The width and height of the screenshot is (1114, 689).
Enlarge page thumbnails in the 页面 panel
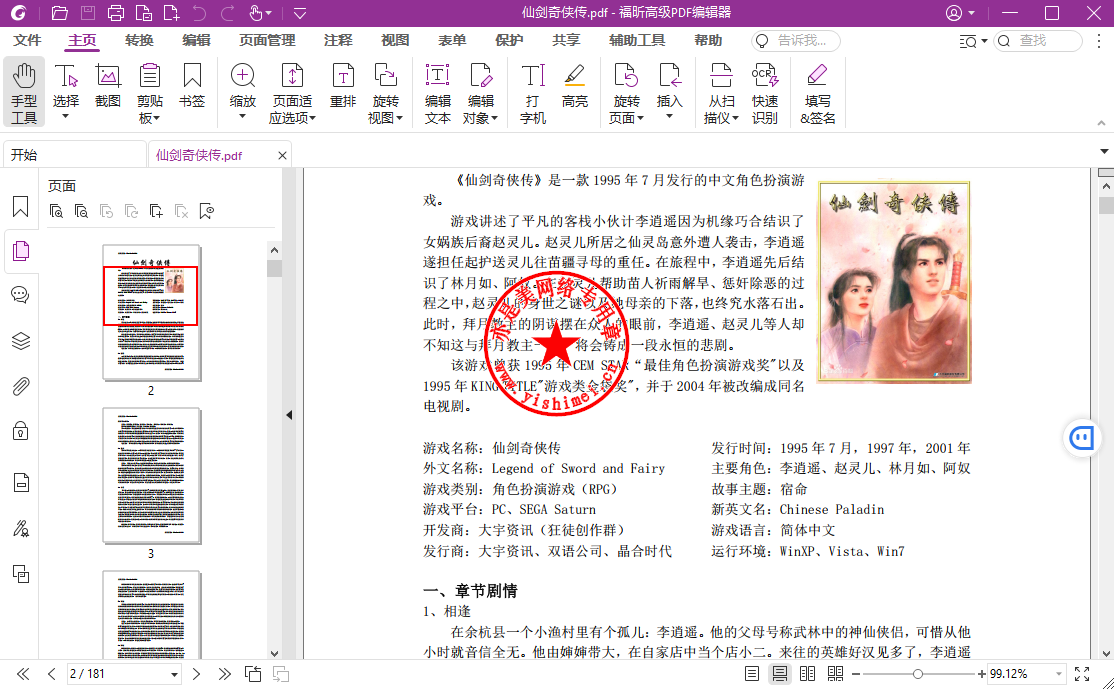click(56, 211)
